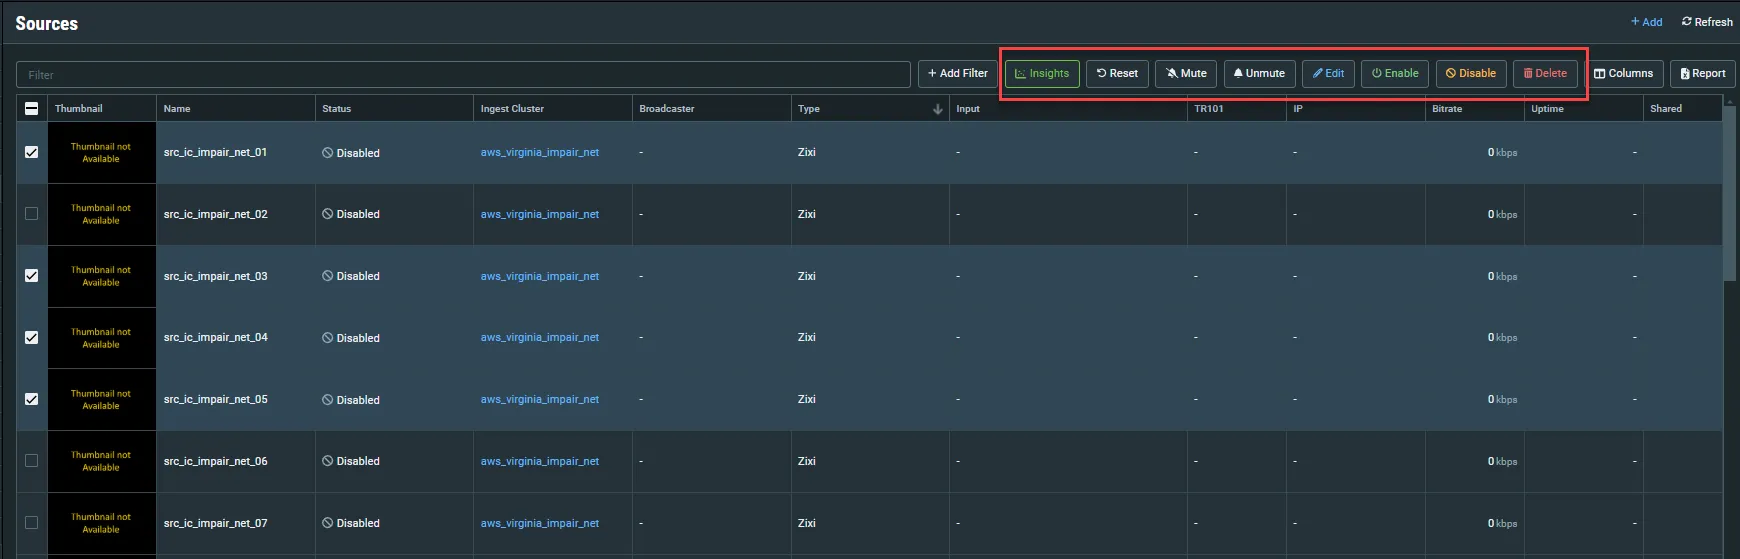Select the src_ic_impair_net_03 name

pos(215,276)
